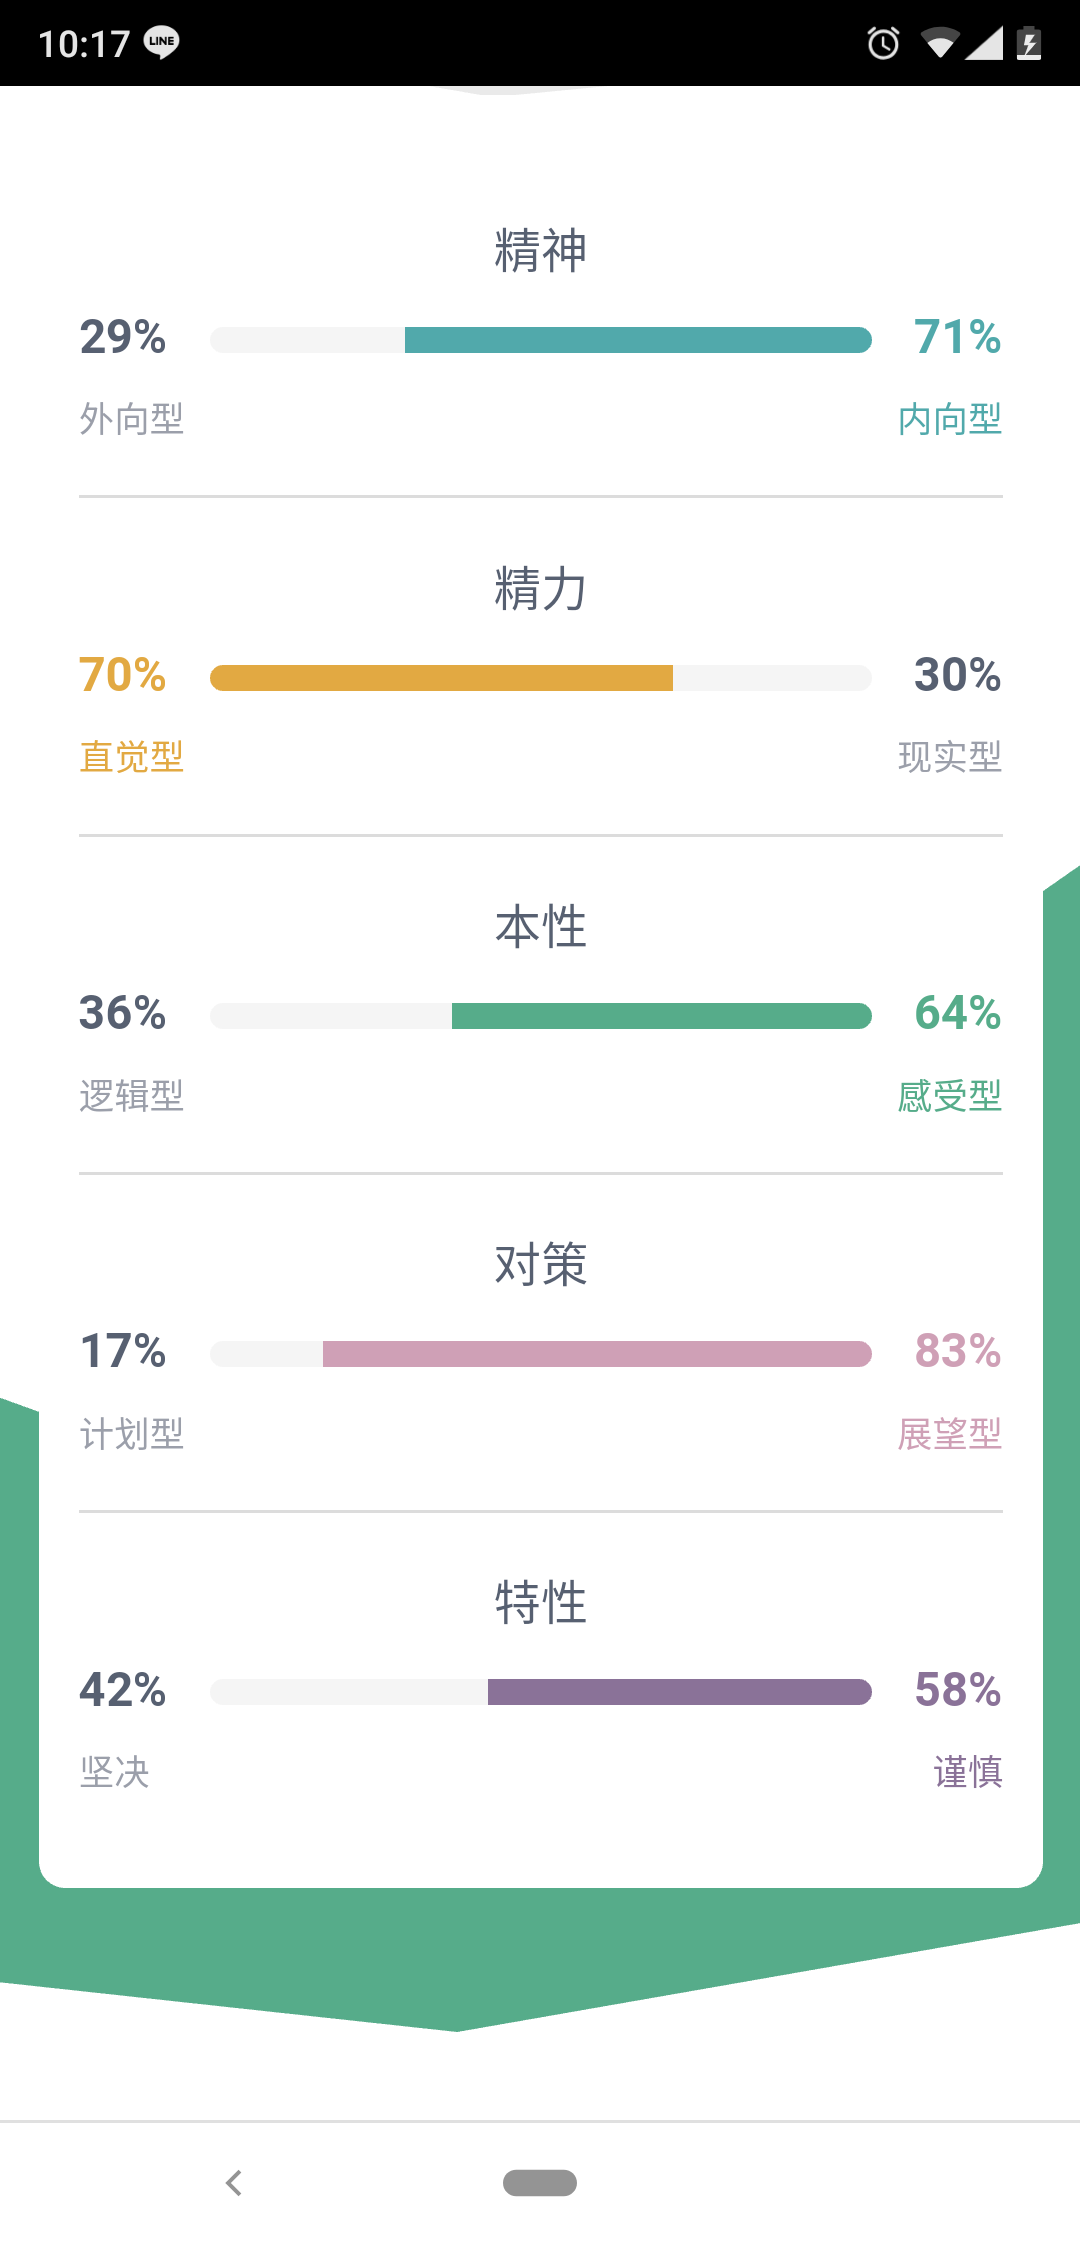Click the pink 对策 progress bar
Image resolution: width=1080 pixels, height=2246 pixels.
click(541, 1354)
